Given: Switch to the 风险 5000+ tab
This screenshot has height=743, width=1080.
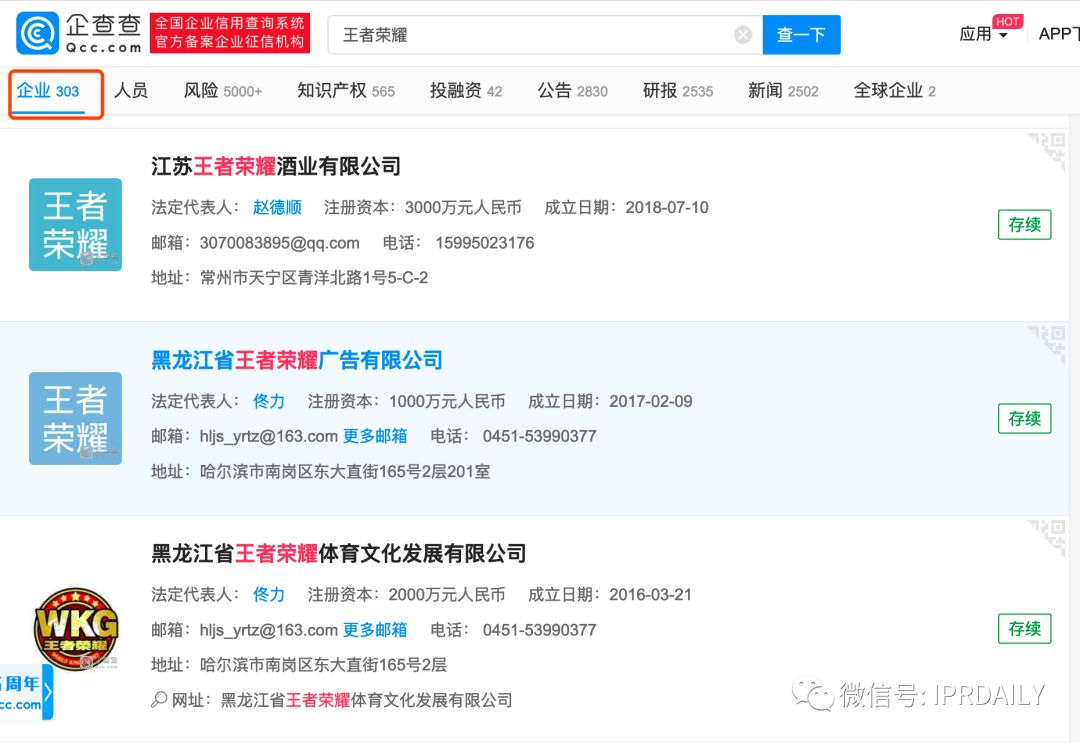Looking at the screenshot, I should (x=222, y=90).
